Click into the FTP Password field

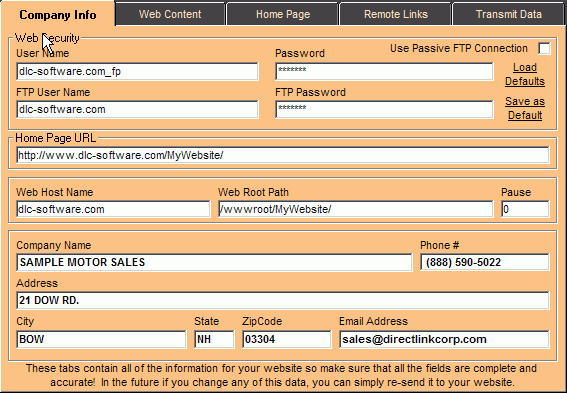click(384, 109)
